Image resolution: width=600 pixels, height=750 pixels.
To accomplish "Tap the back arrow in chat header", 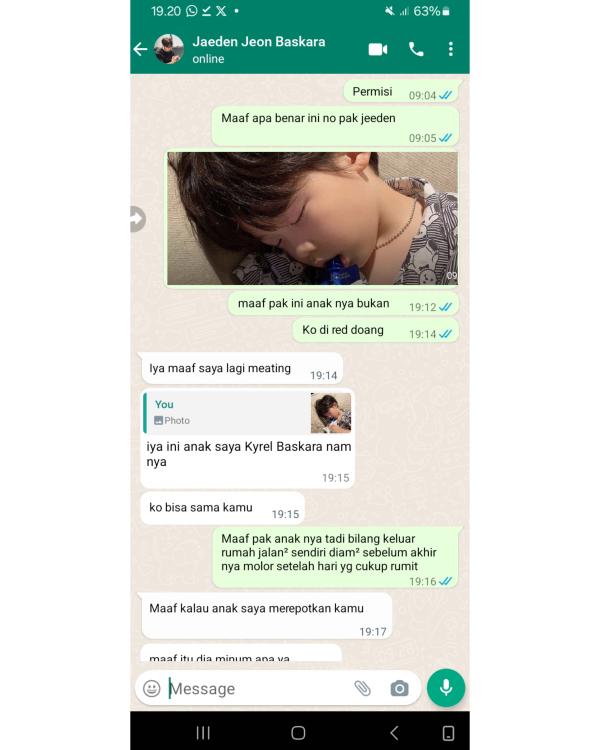I will pos(140,49).
